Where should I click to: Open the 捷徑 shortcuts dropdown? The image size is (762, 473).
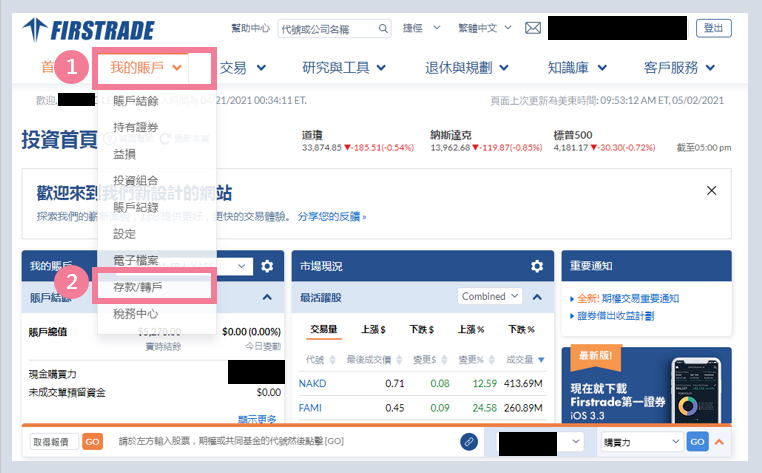(x=421, y=28)
